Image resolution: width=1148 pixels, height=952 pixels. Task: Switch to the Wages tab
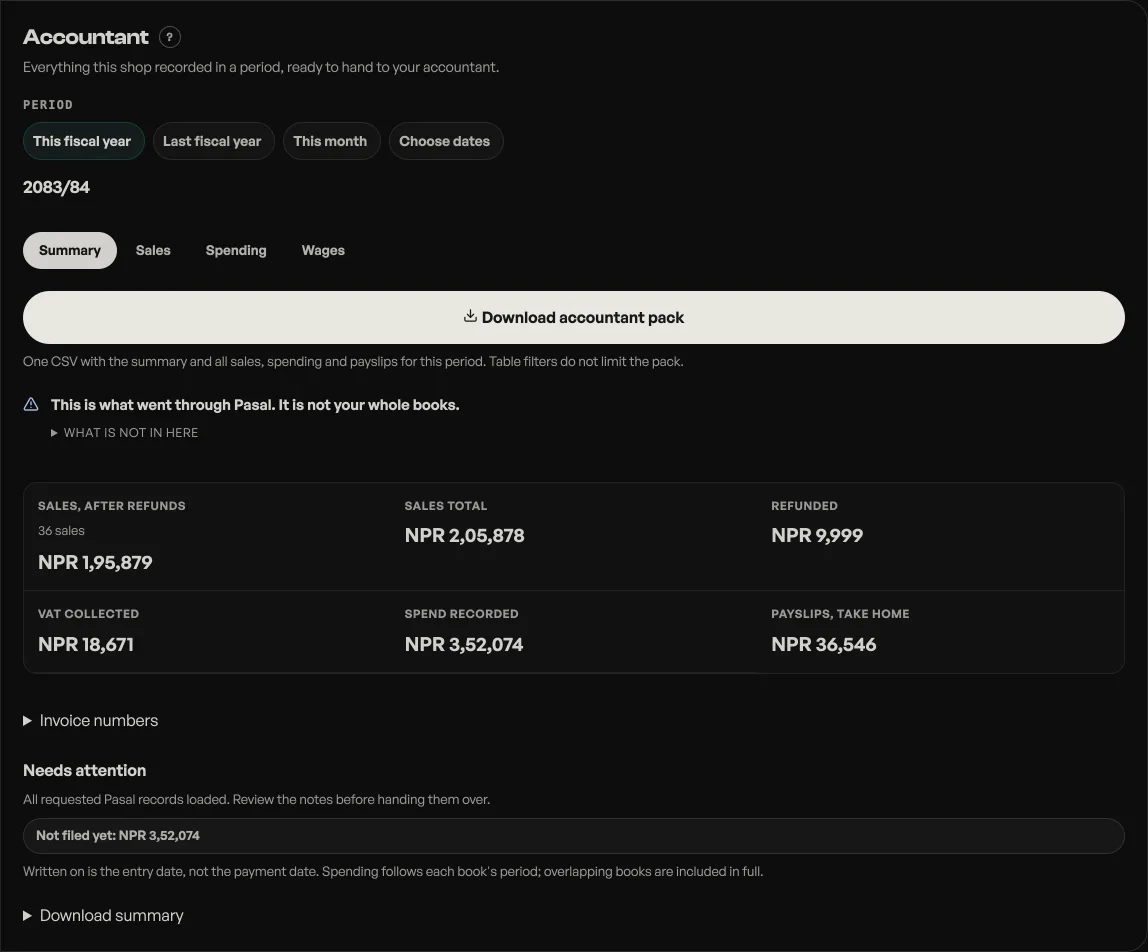click(323, 250)
